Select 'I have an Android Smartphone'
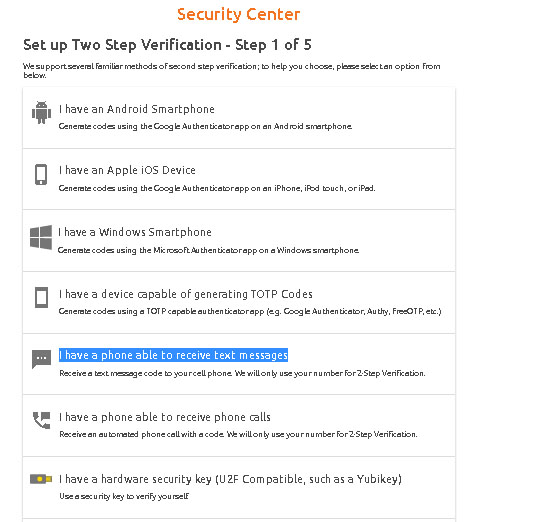Viewport: 545px width, 522px height. tap(239, 118)
